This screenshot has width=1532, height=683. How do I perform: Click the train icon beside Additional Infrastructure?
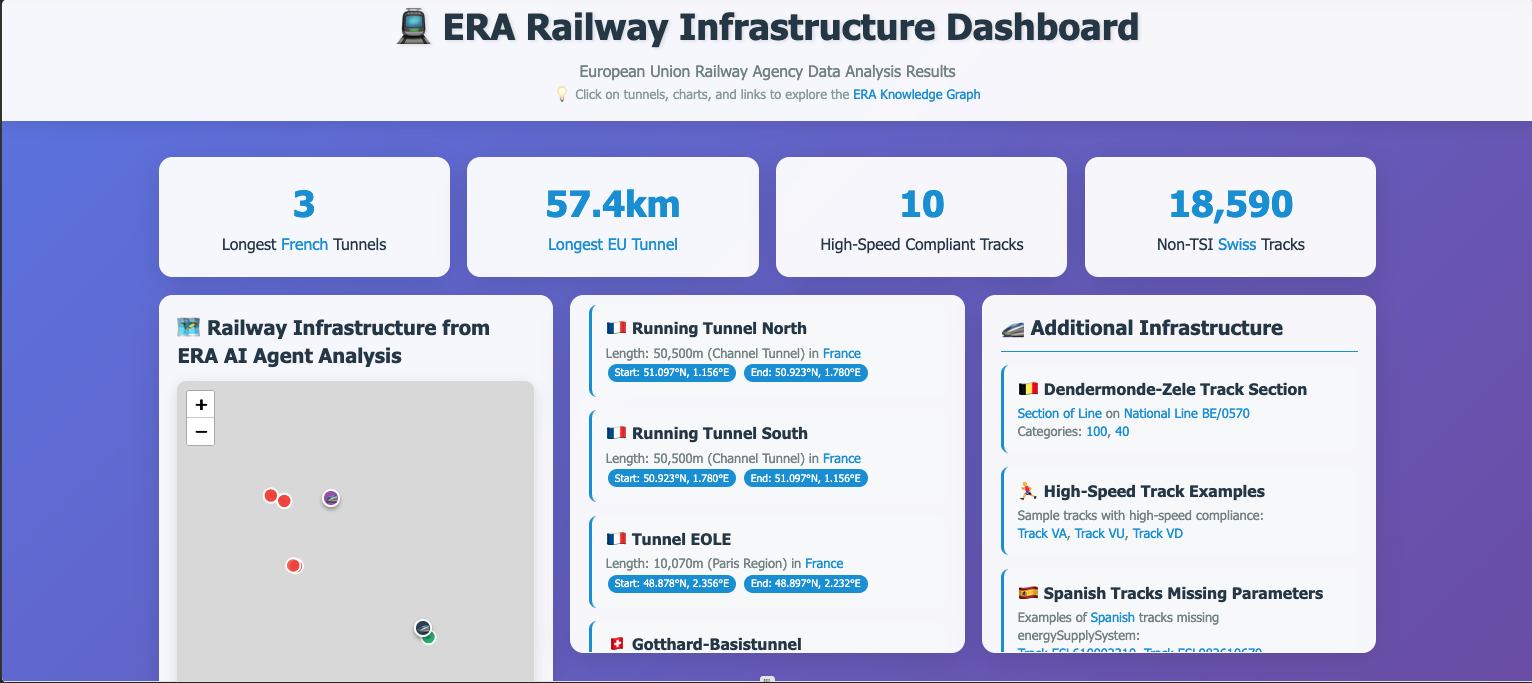click(1013, 328)
